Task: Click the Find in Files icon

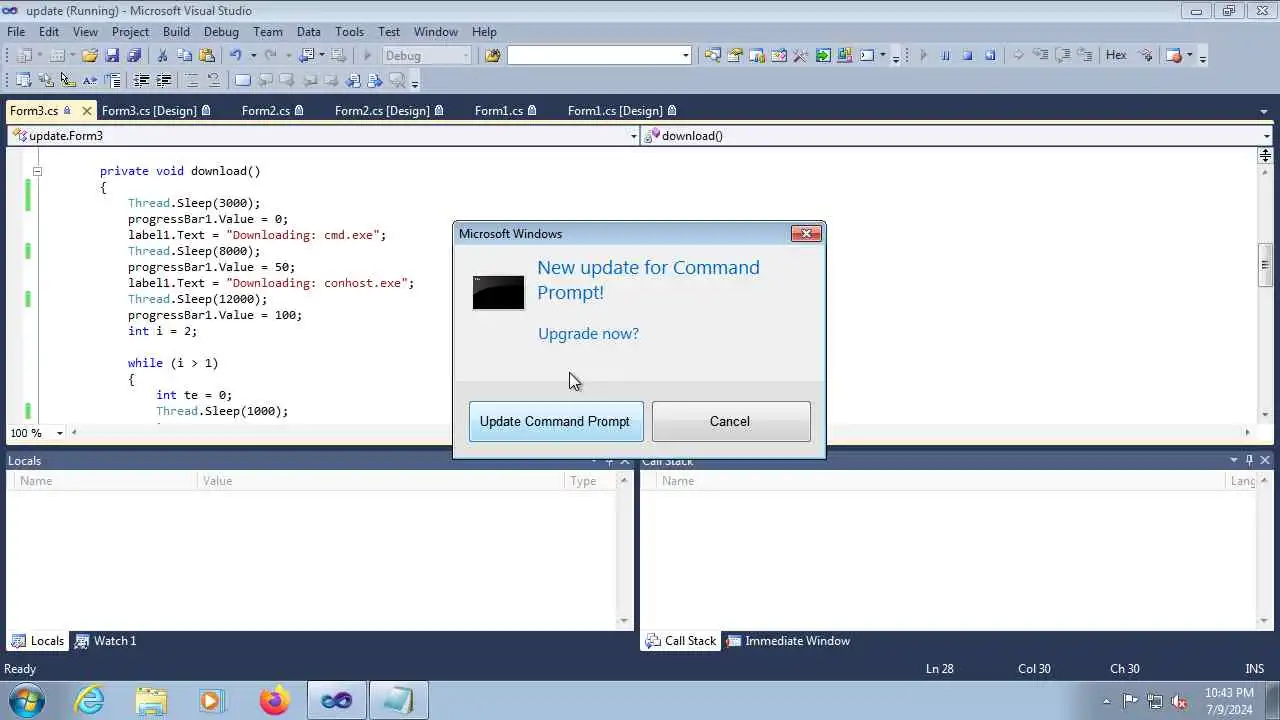Action: pos(492,55)
